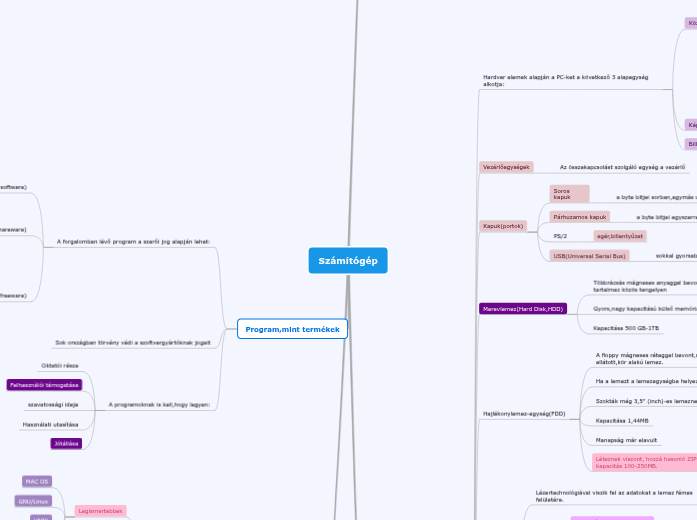Select the Manapság már elavult node
This screenshot has height=520, width=697.
click(x=626, y=439)
